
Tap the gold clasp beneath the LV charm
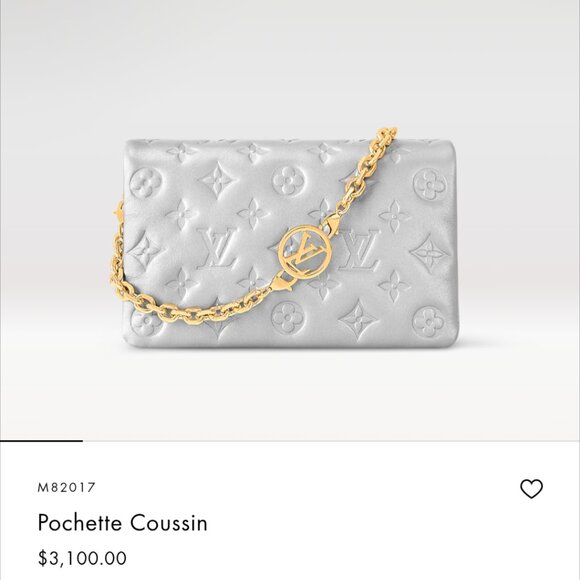(283, 284)
